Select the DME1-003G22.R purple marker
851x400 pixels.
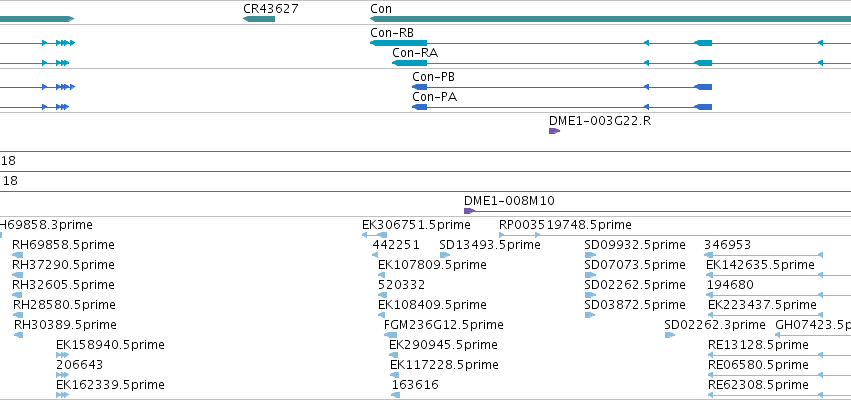[554, 131]
